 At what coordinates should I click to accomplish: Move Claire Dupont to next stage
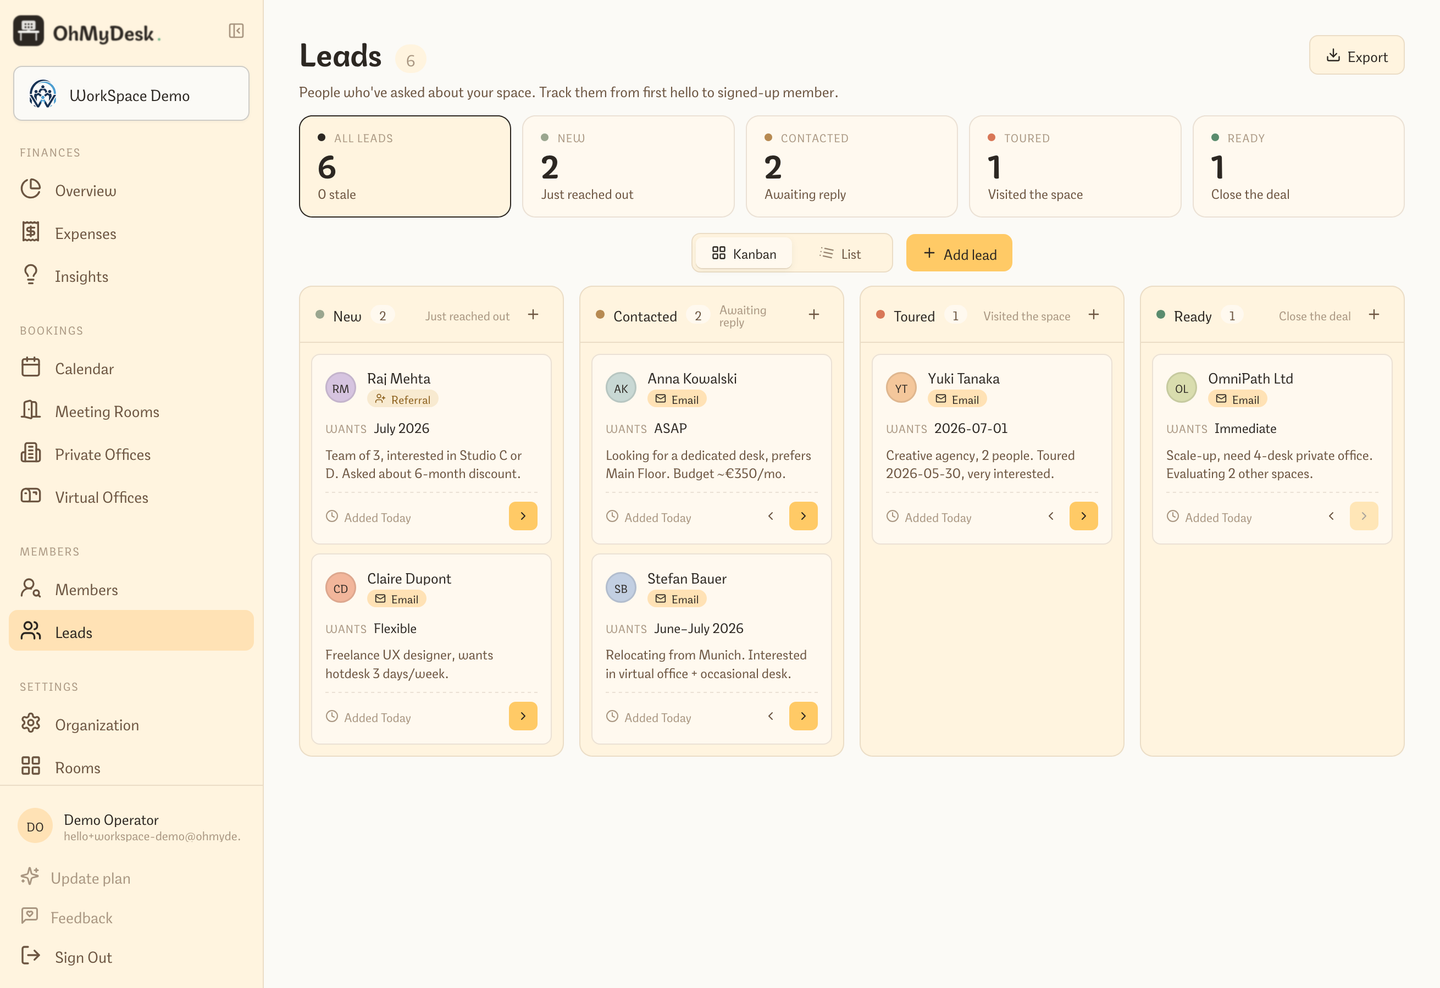[x=523, y=716]
